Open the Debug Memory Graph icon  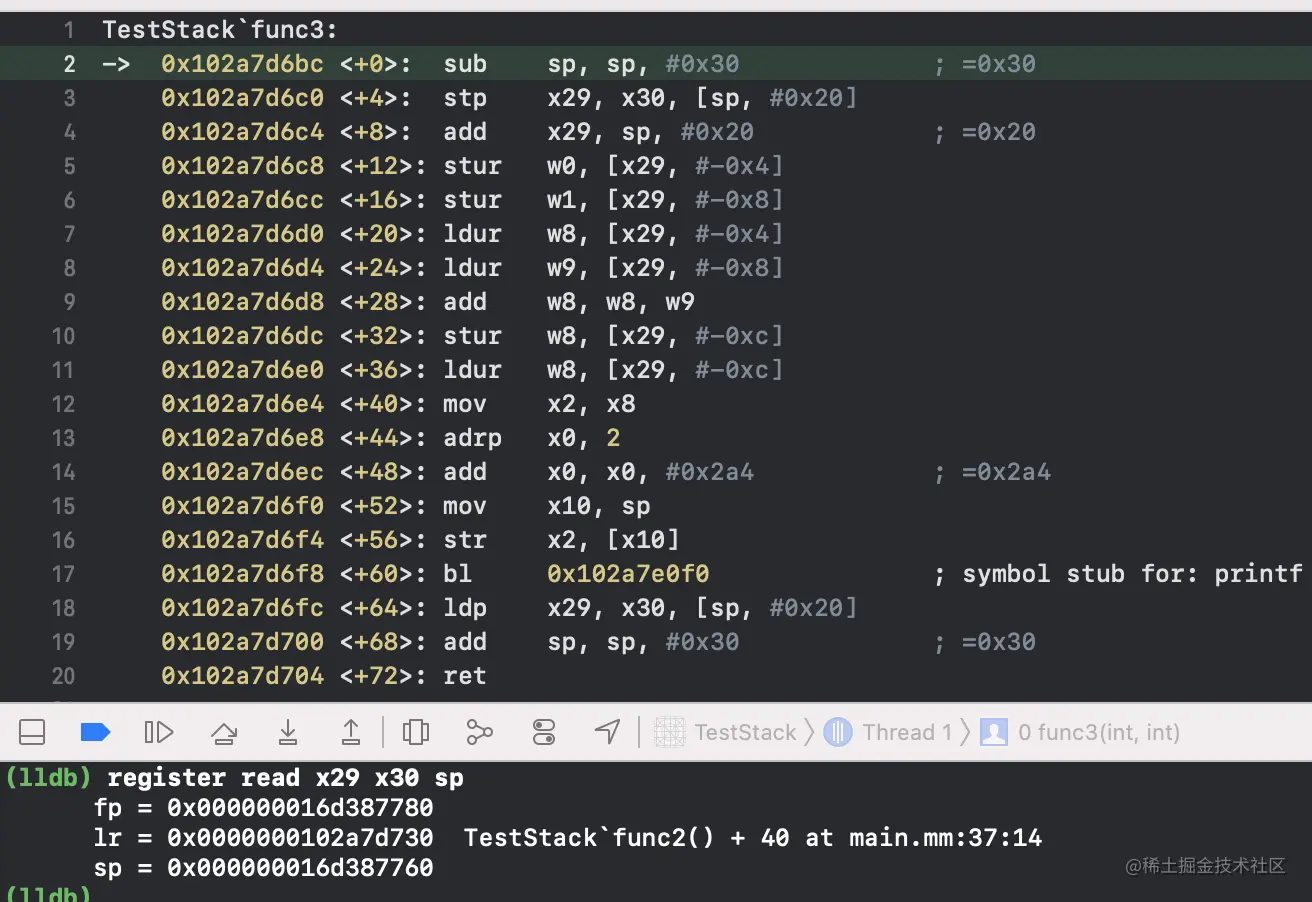480,732
